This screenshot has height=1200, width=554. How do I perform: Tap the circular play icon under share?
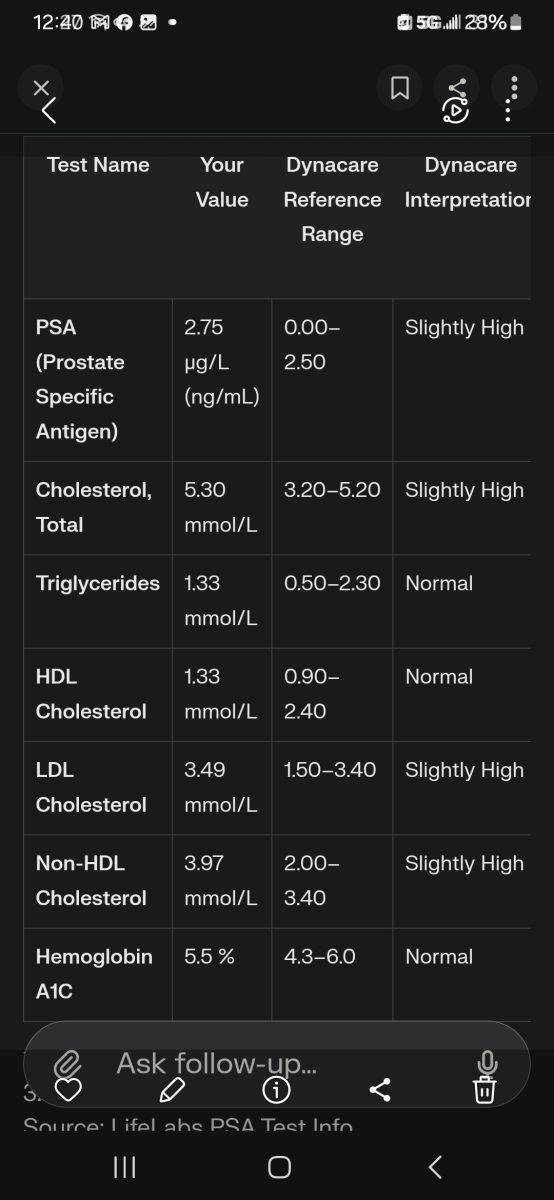tap(456, 111)
